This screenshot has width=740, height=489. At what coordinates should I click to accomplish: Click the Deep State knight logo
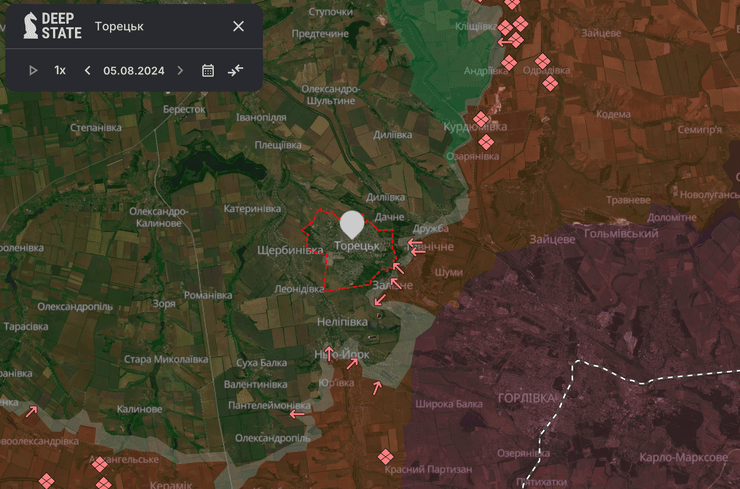coord(31,26)
